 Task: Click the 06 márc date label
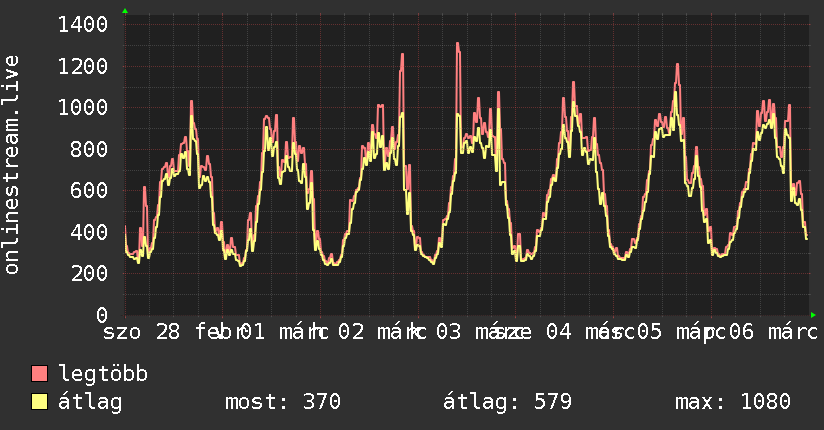pos(774,332)
